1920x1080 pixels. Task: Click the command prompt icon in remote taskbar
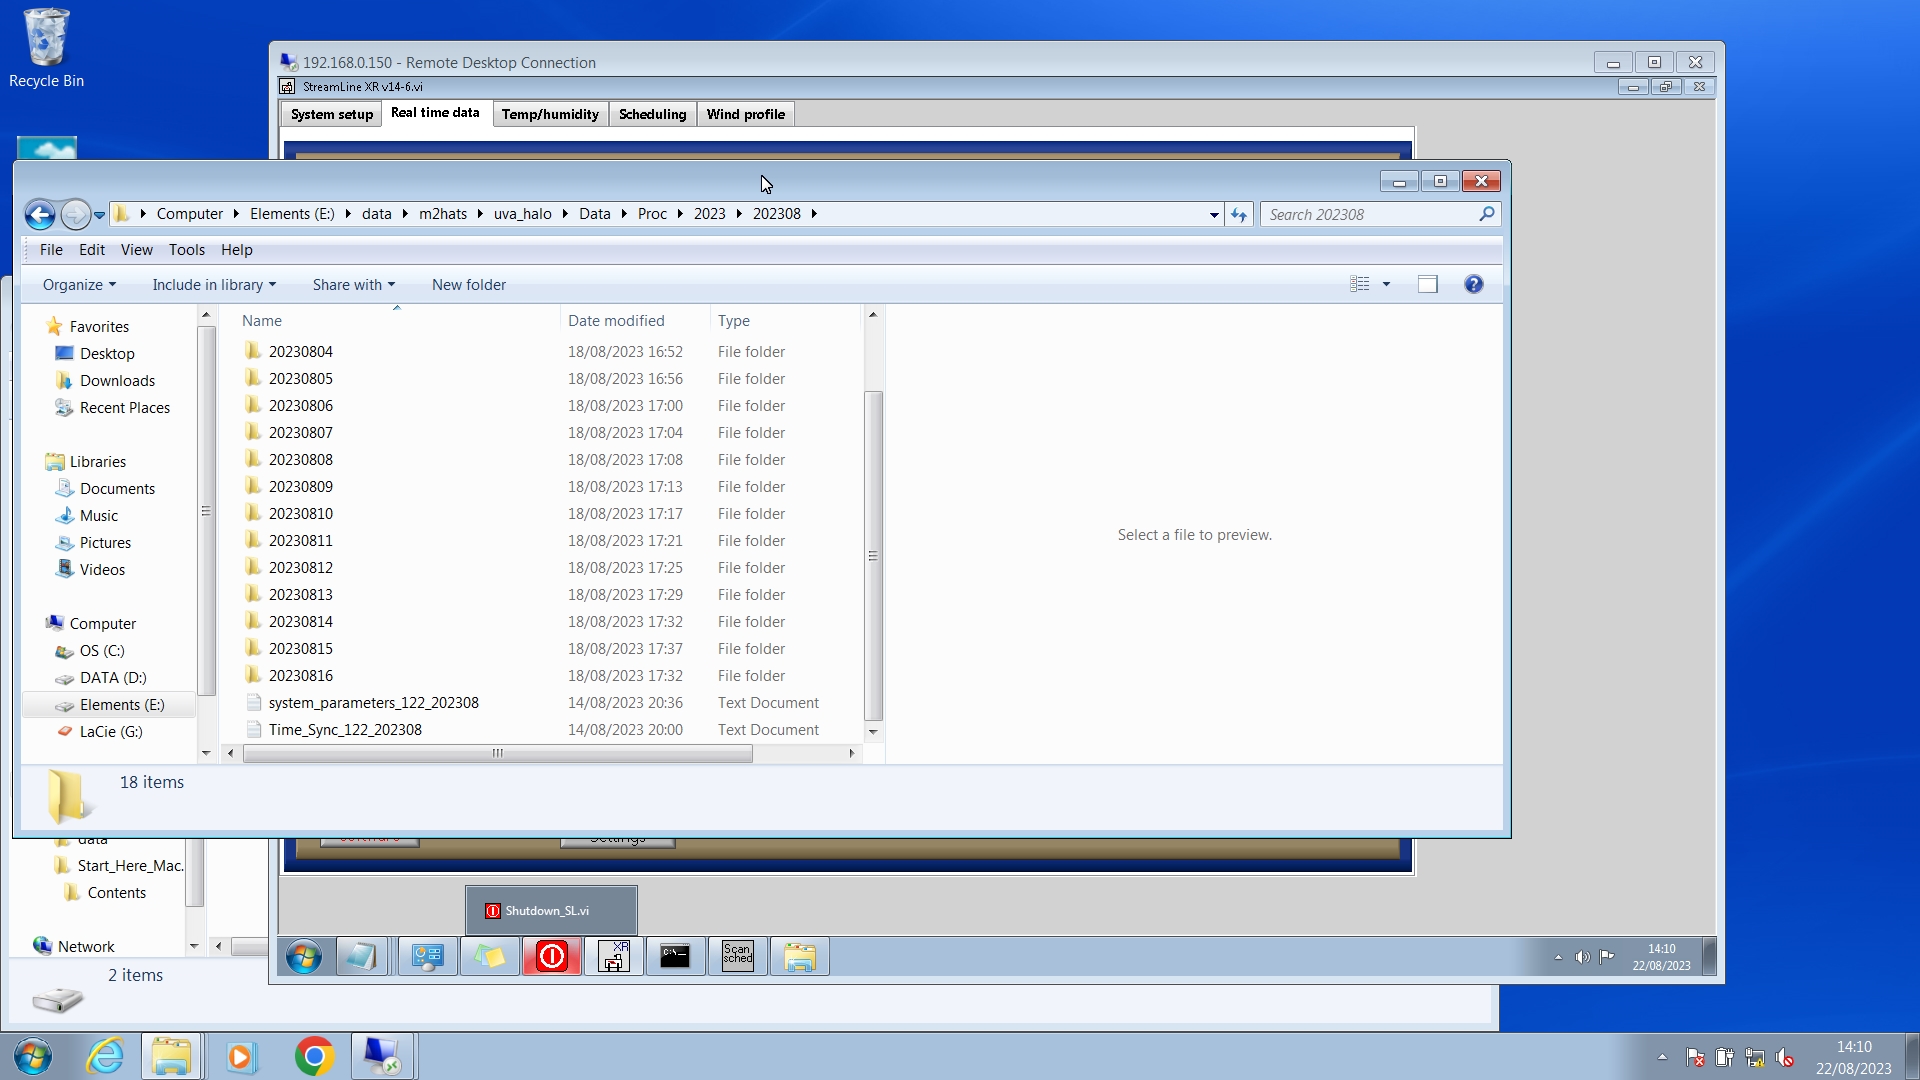pos(675,957)
